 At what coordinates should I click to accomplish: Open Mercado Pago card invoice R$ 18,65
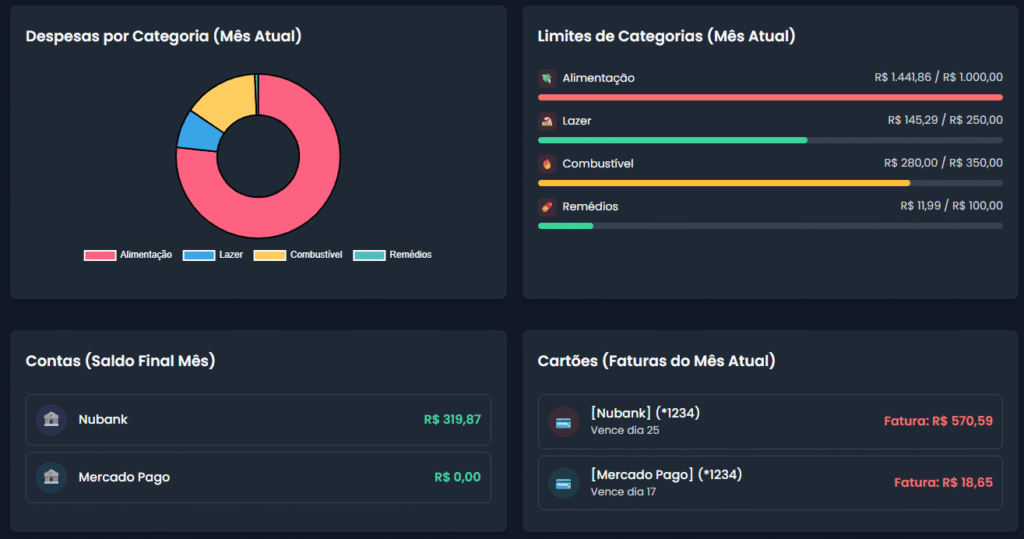coord(943,483)
